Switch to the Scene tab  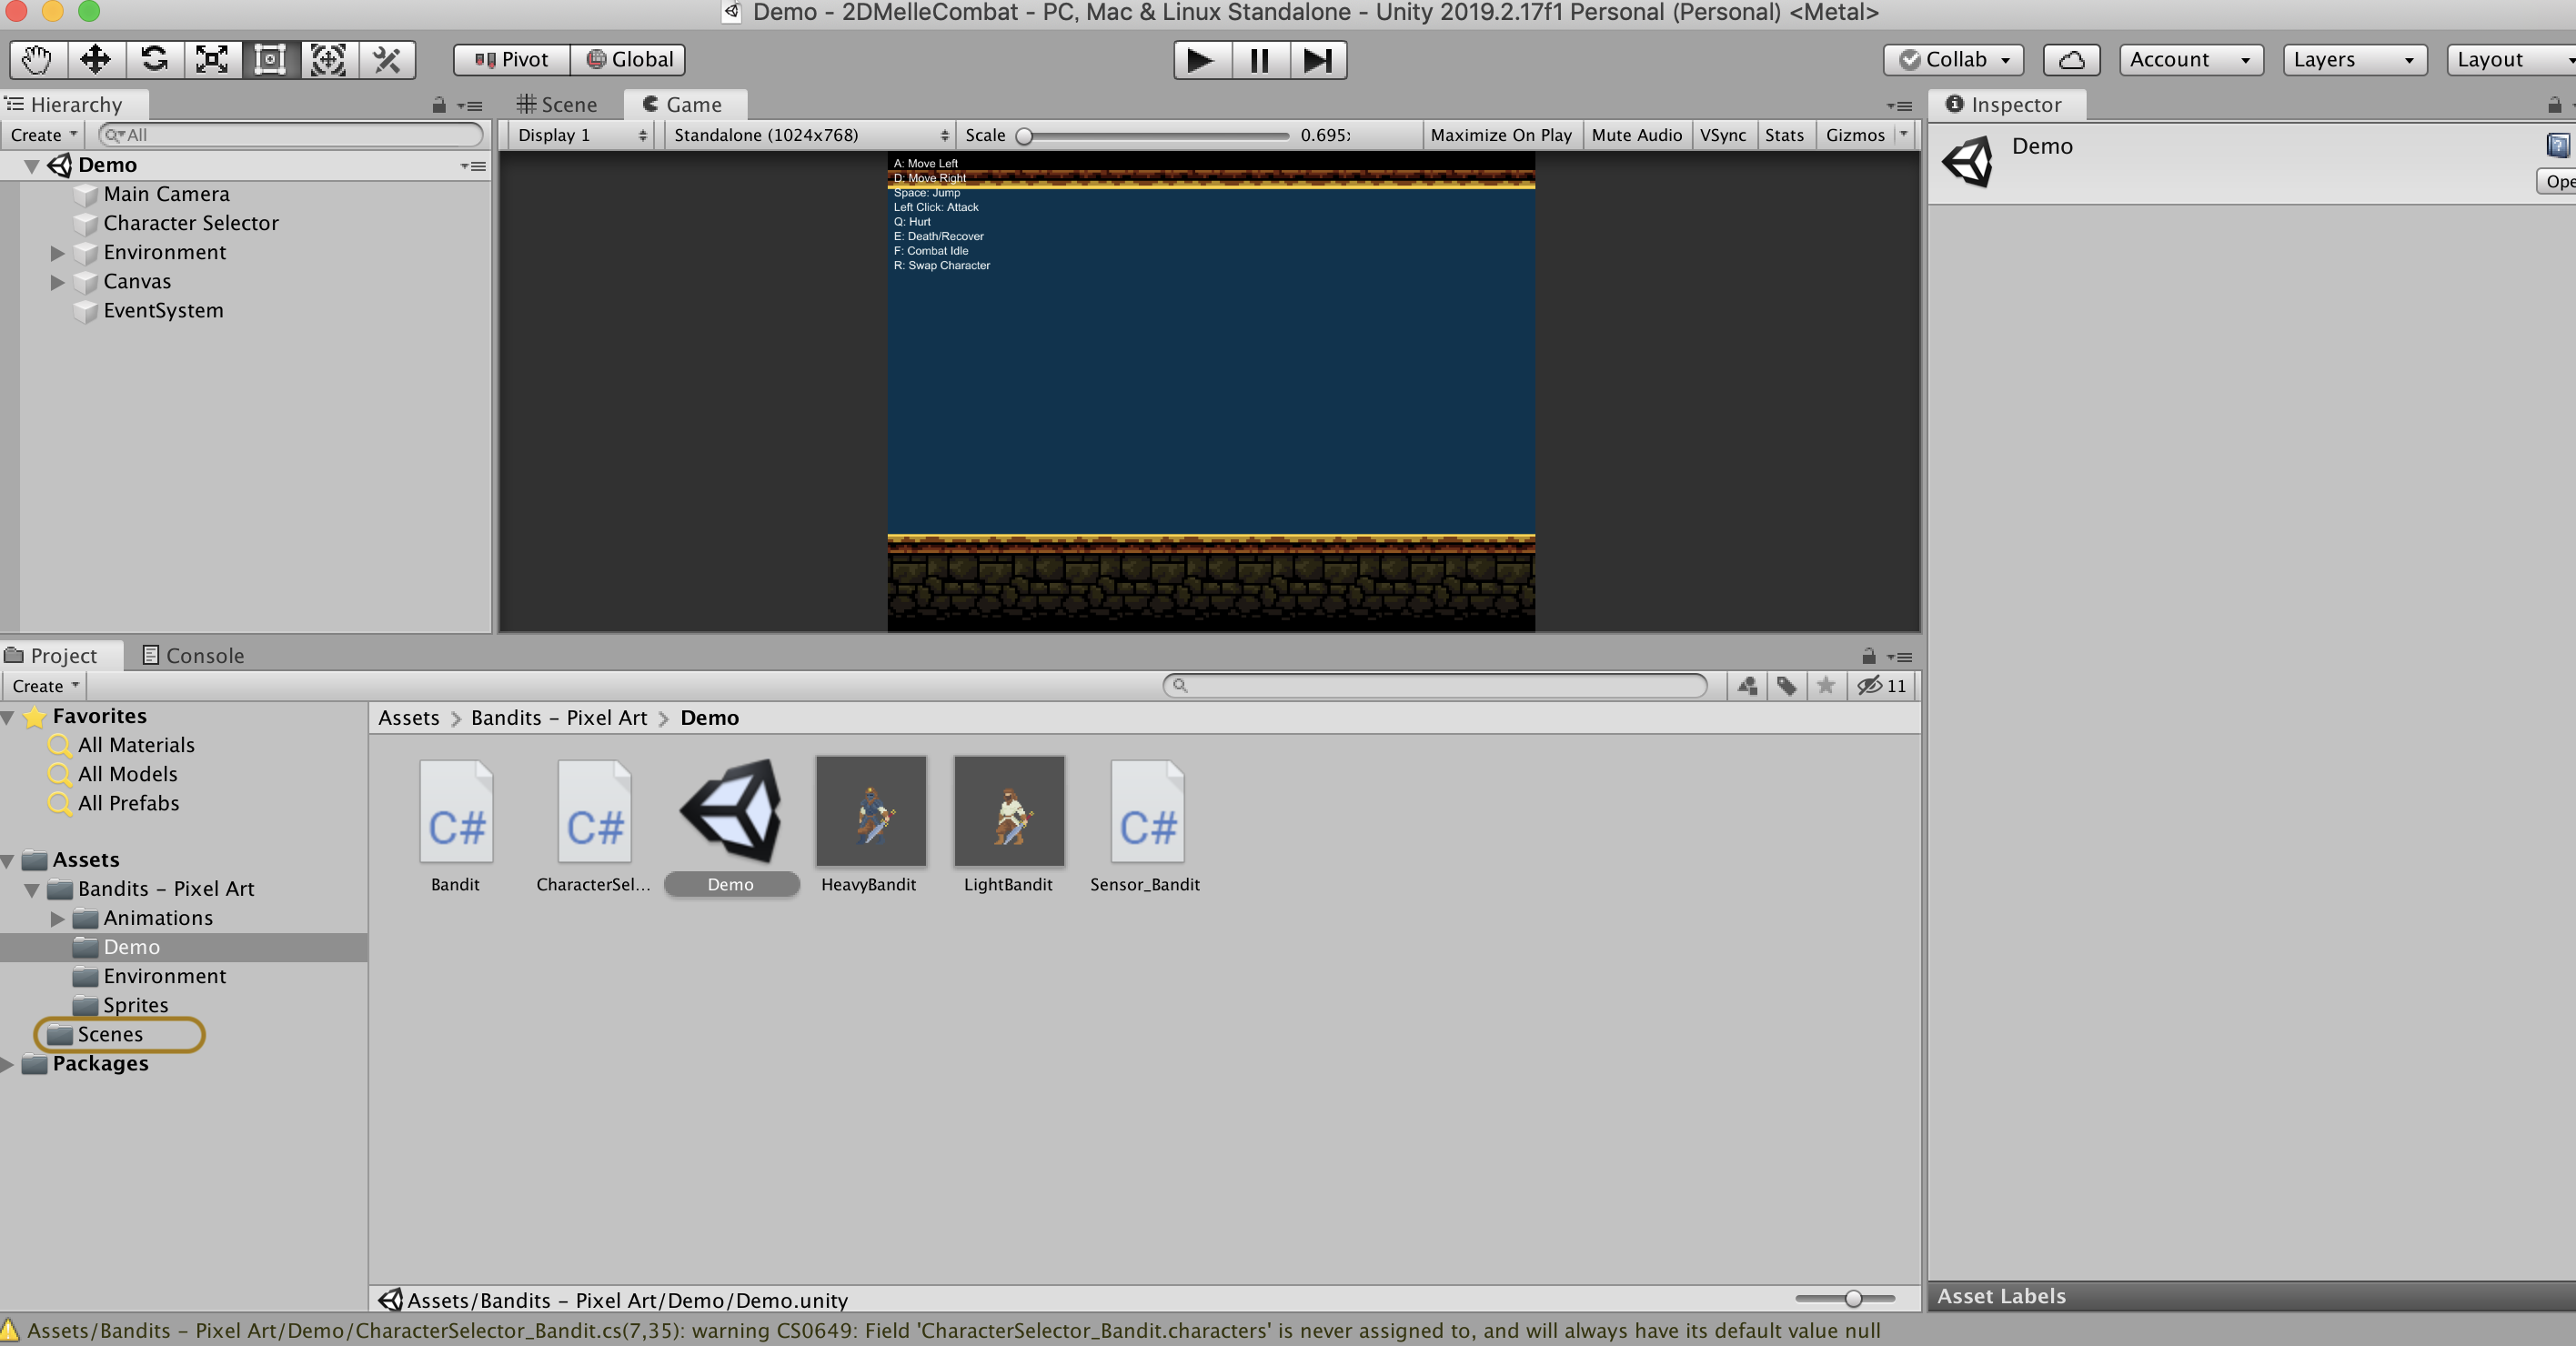tap(557, 105)
